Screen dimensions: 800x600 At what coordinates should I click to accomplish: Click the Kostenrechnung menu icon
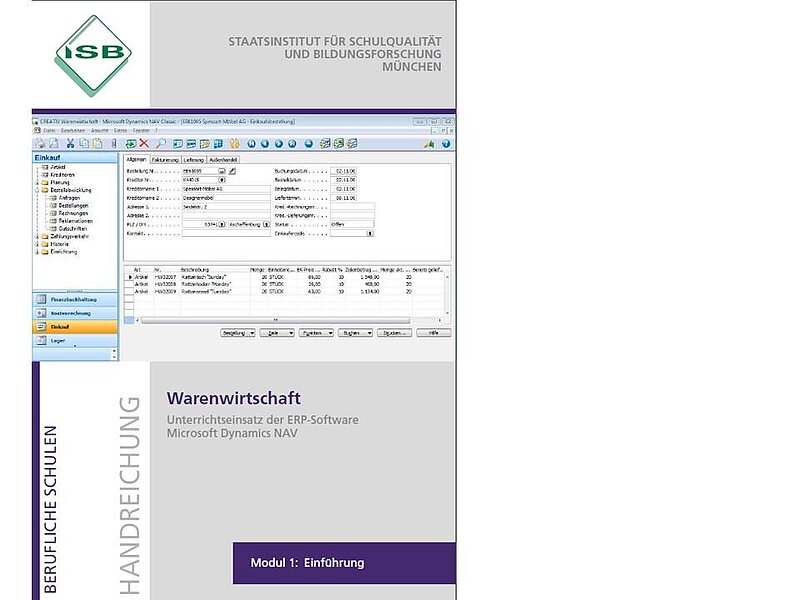(41, 313)
